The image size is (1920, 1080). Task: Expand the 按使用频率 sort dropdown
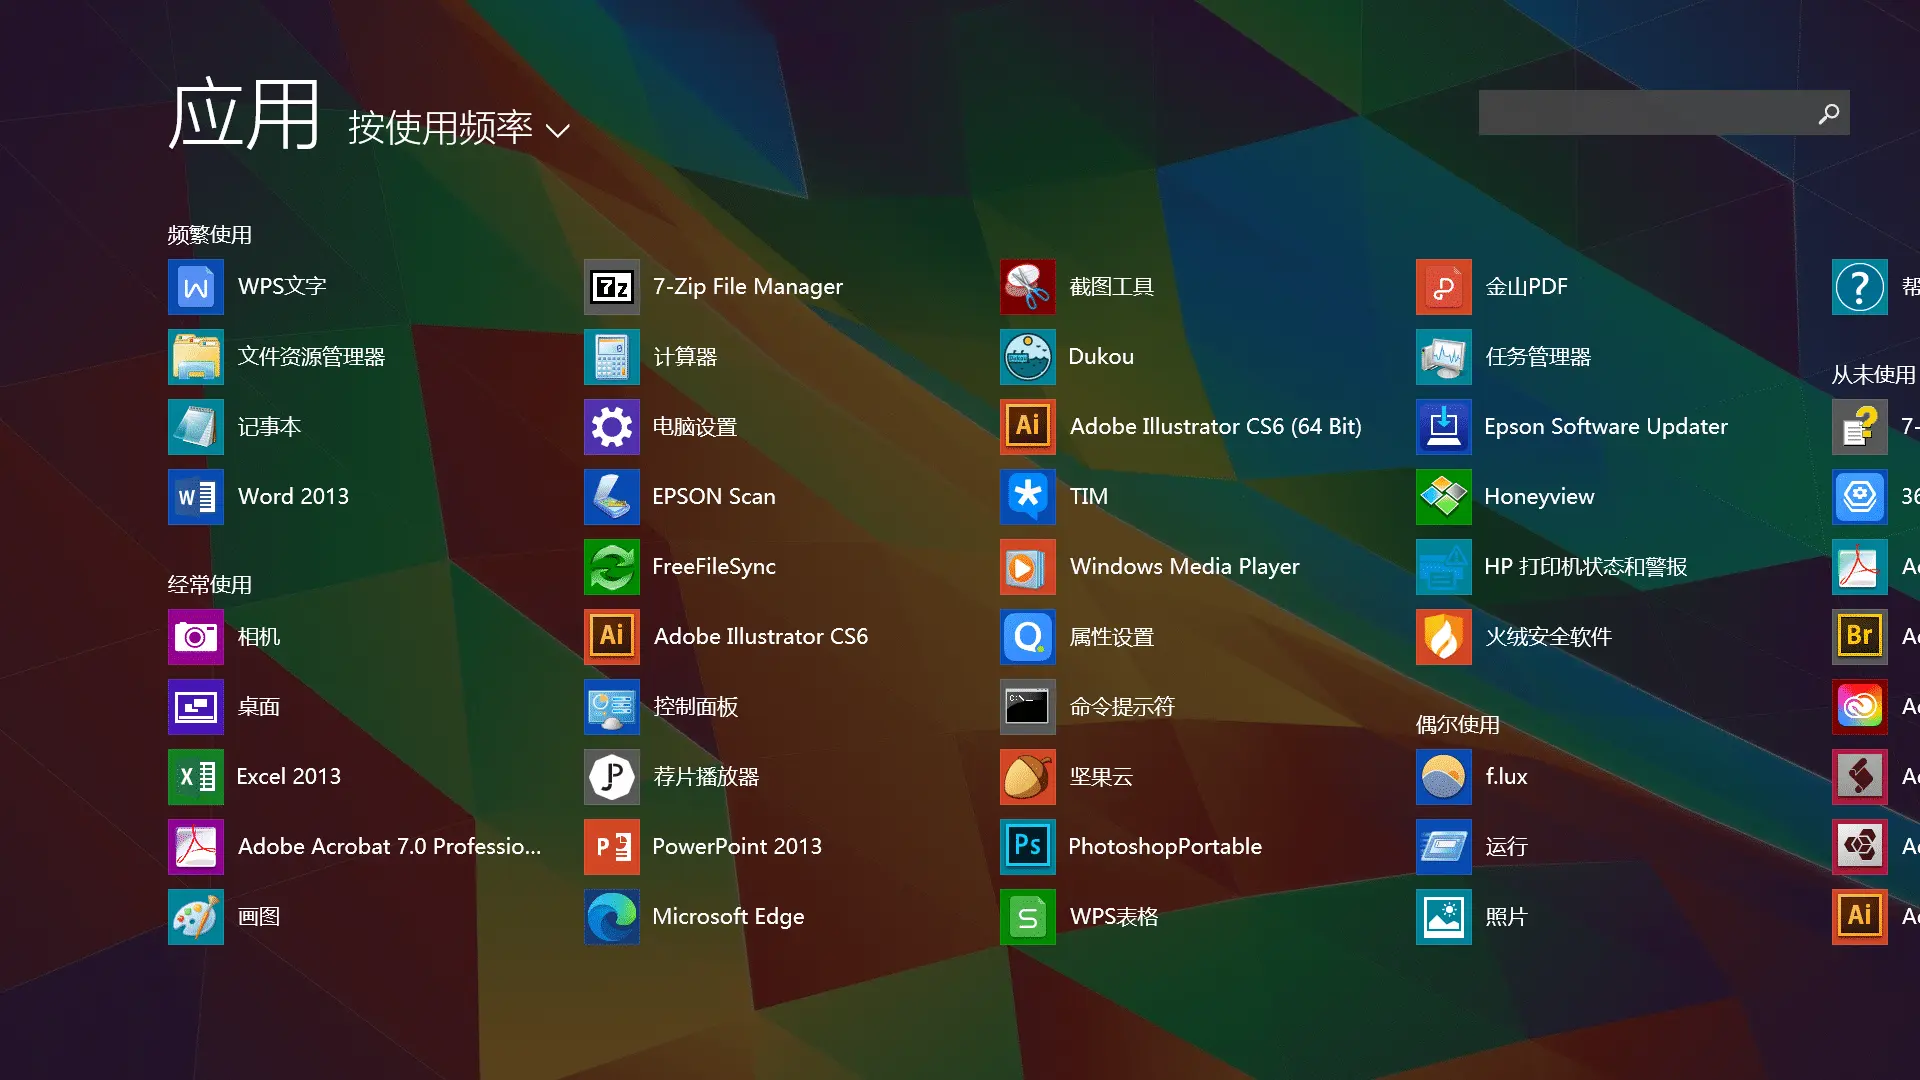click(440, 128)
